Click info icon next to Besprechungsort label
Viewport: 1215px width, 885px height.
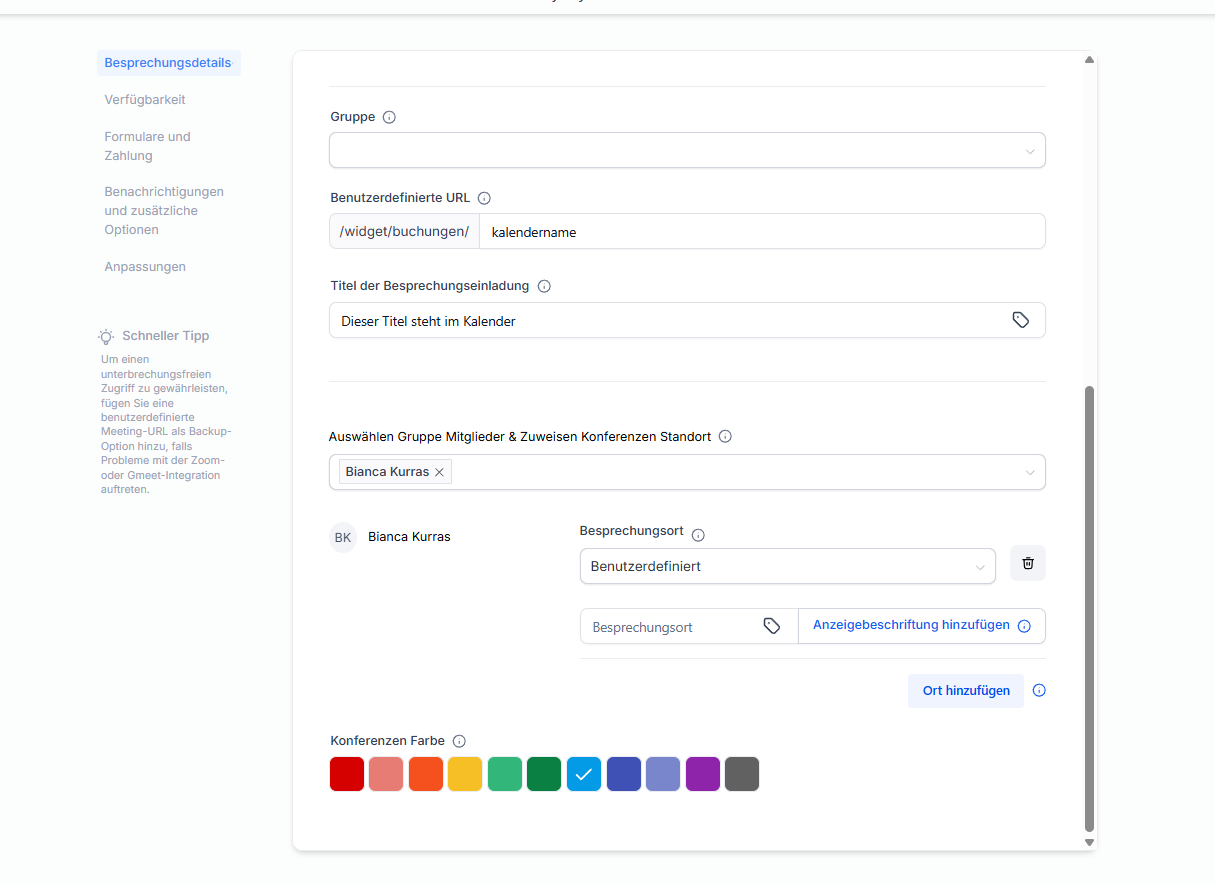coord(698,535)
